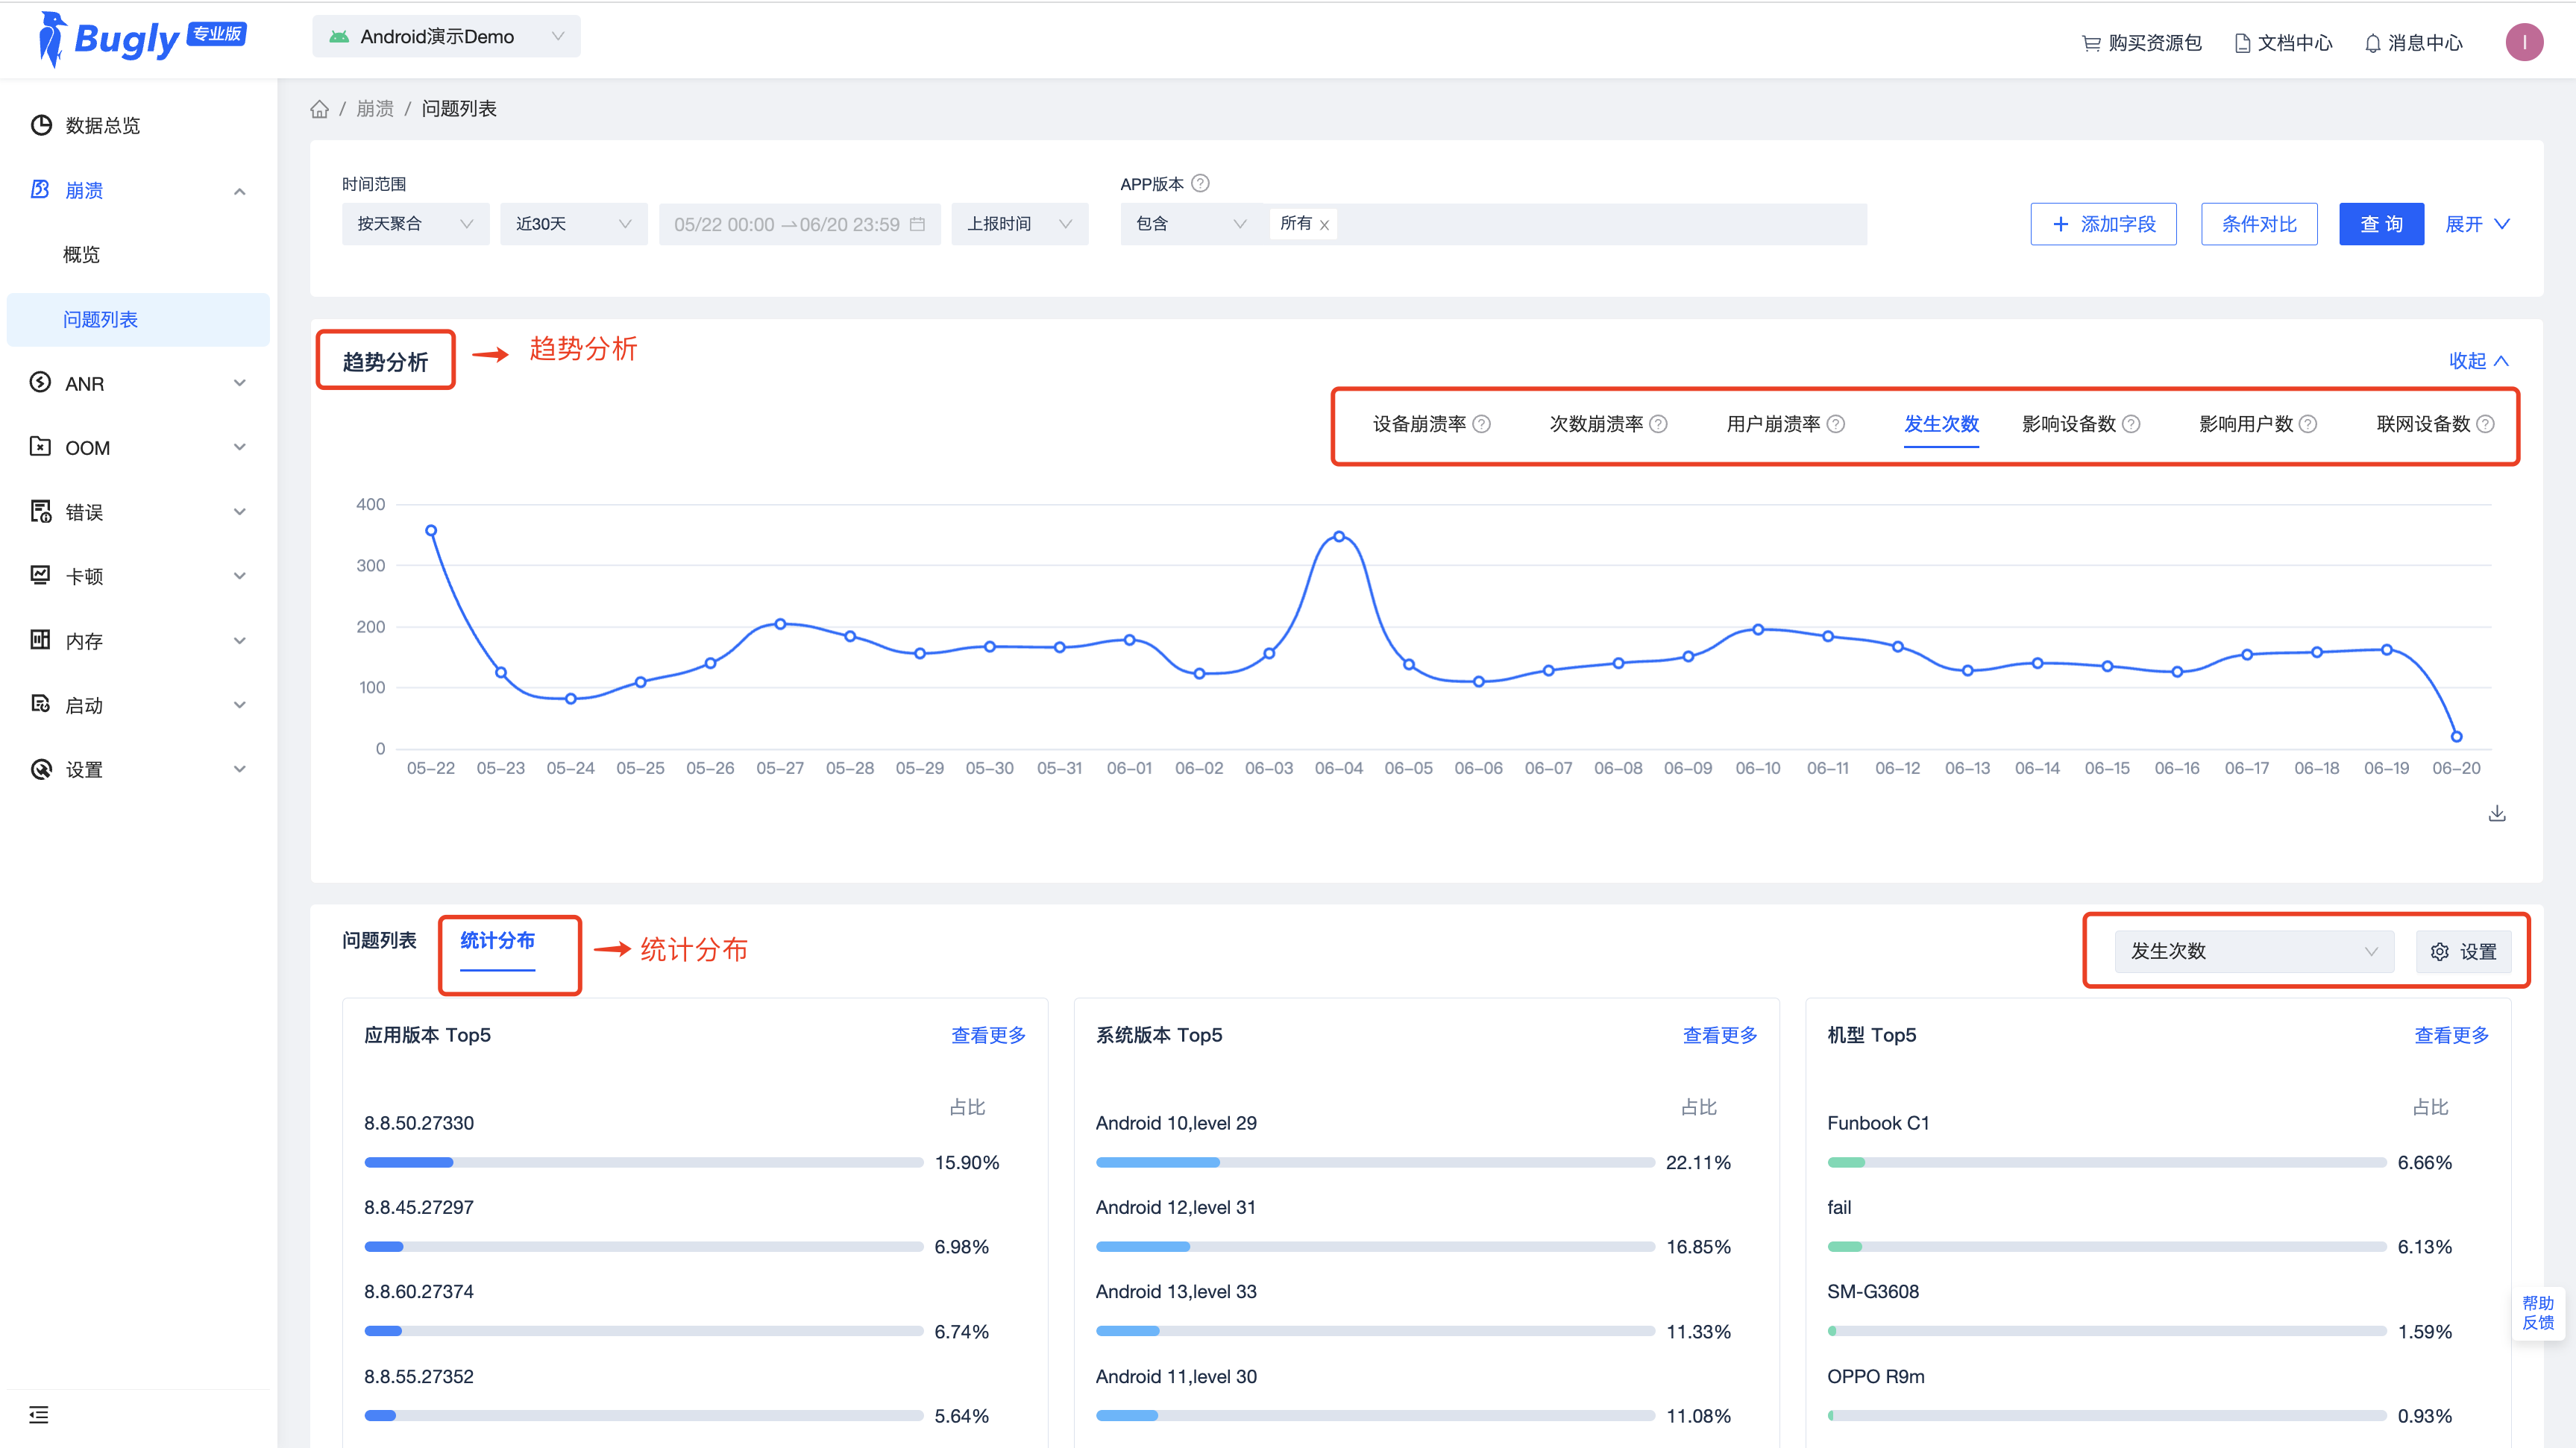Click help icon beside 设备崩溃率
The image size is (2576, 1448).
tap(1482, 424)
